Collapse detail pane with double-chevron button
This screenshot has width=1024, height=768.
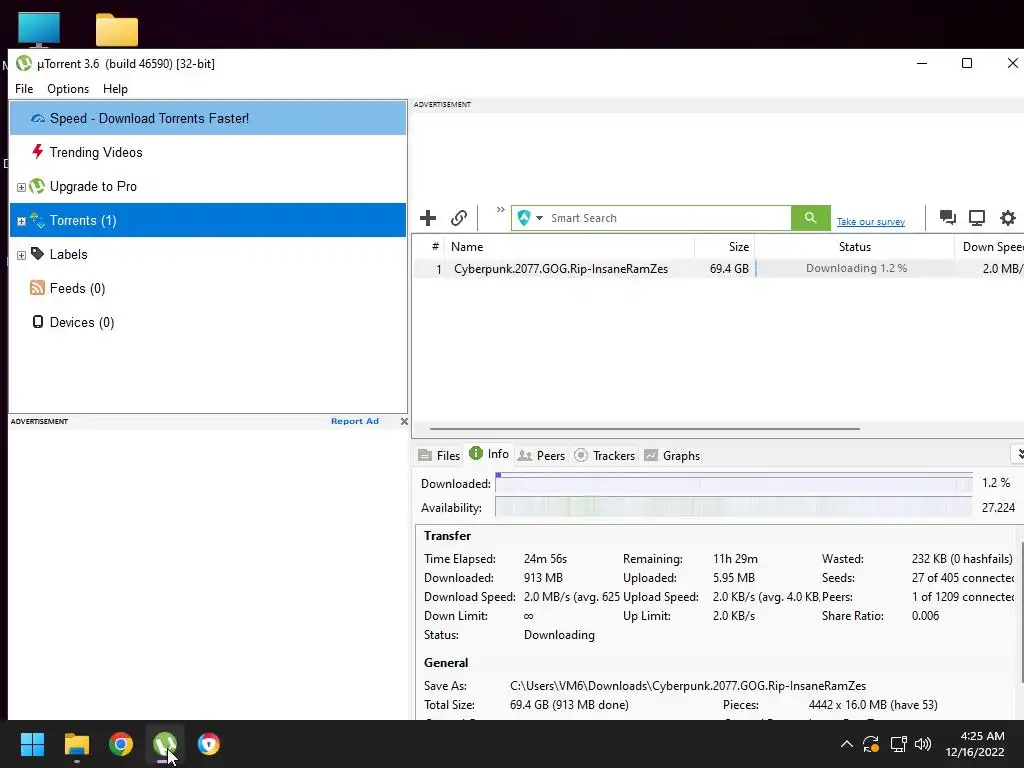tap(1017, 454)
